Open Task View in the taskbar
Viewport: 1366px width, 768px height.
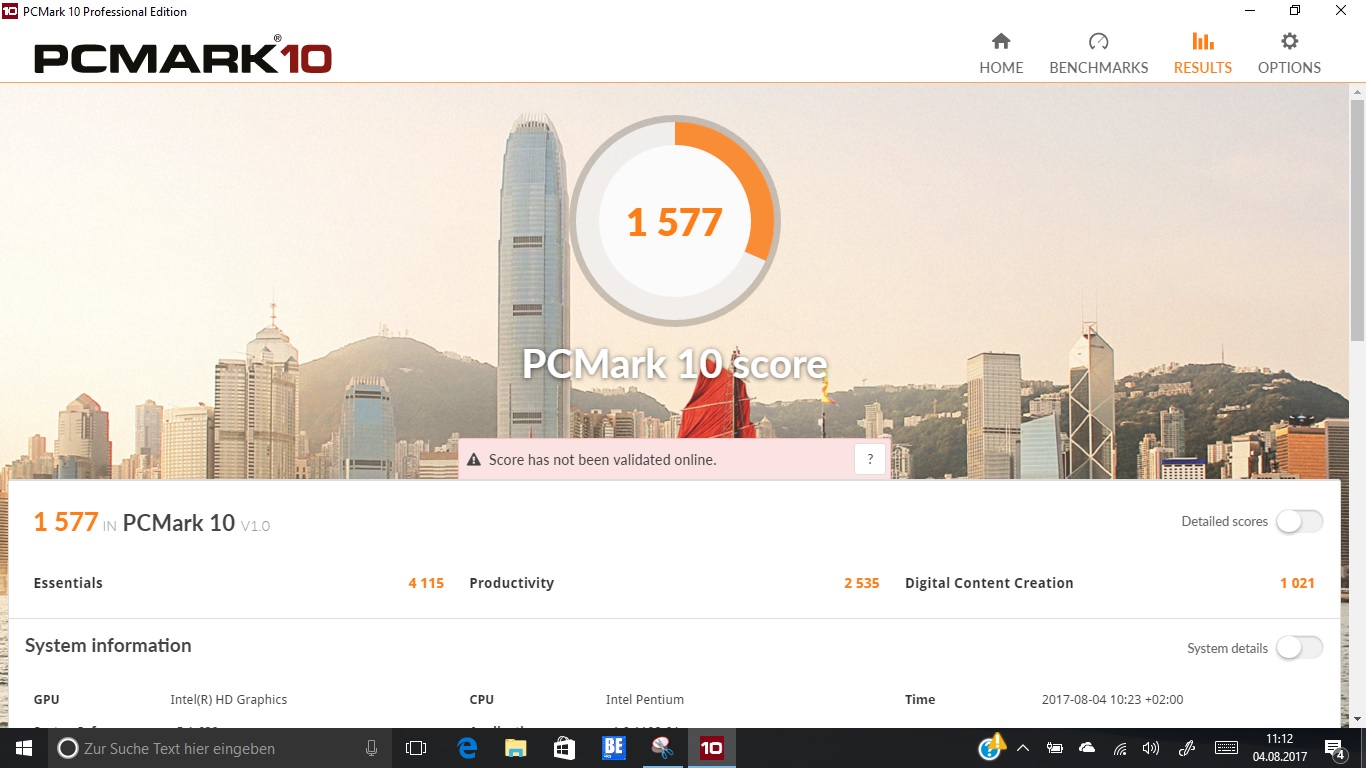pyautogui.click(x=416, y=748)
